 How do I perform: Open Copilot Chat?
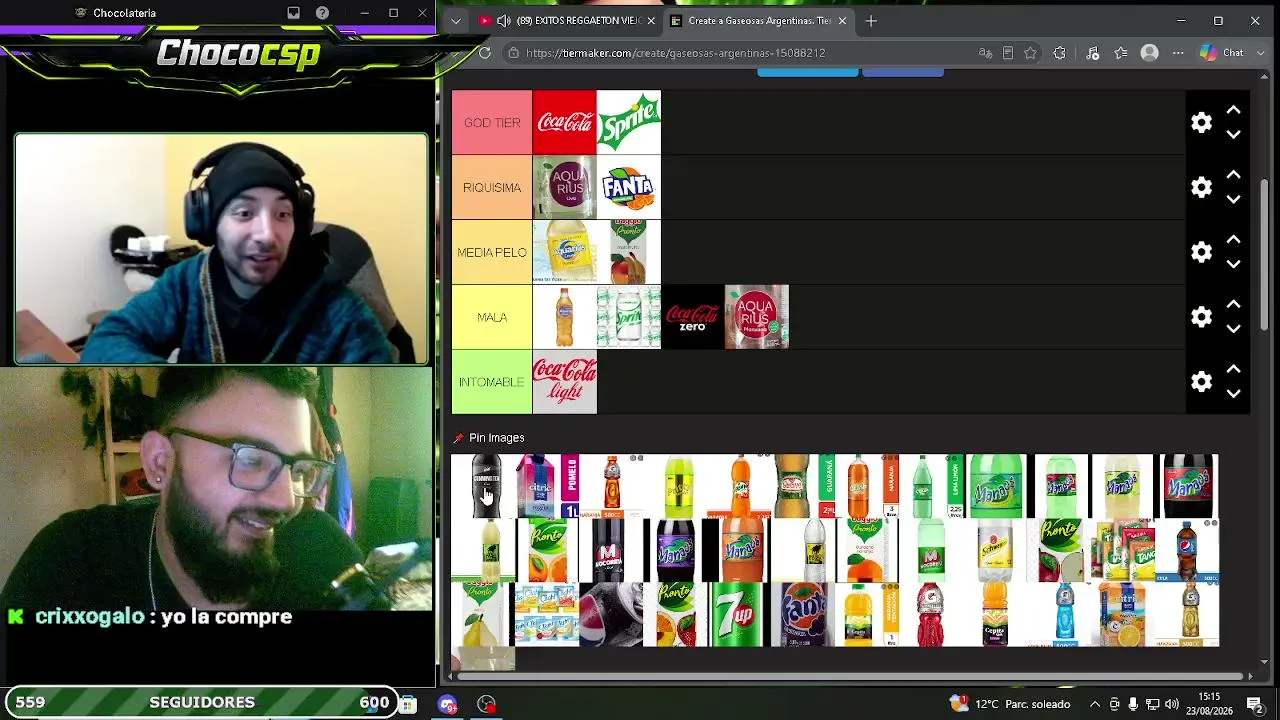click(1222, 53)
